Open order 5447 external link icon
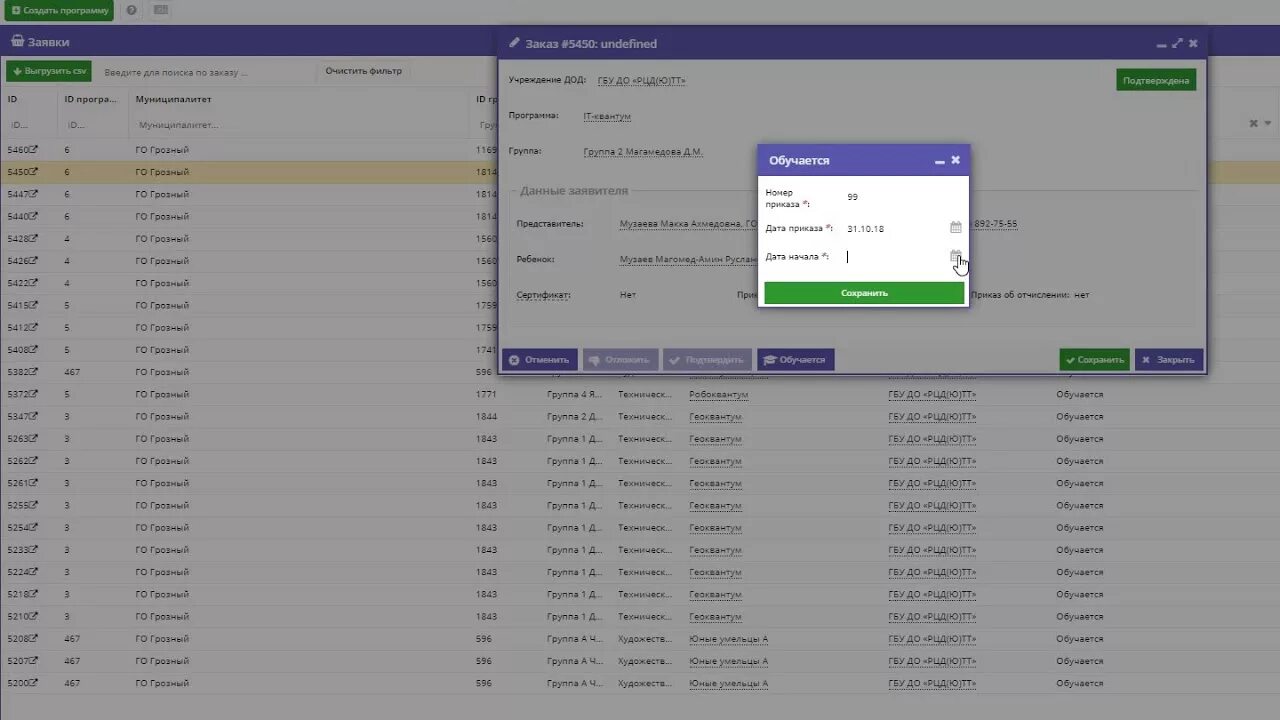The image size is (1280, 720). pyautogui.click(x=33, y=194)
